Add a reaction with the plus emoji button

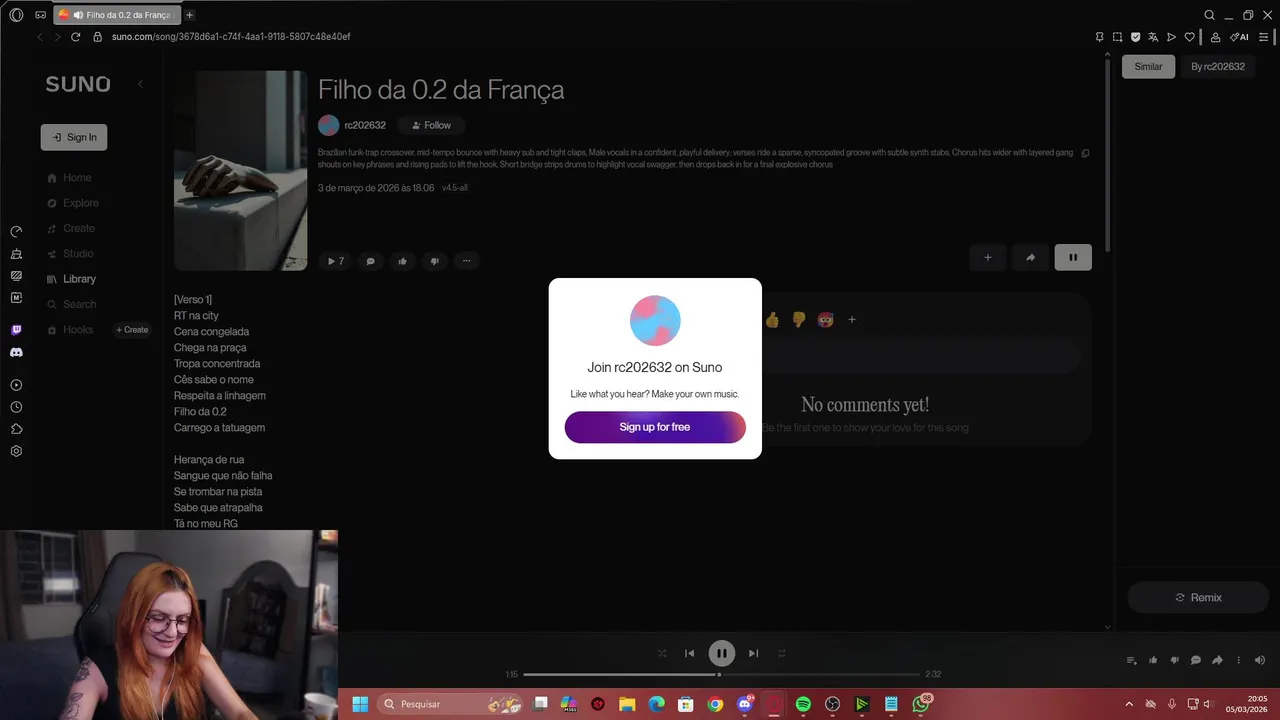852,320
